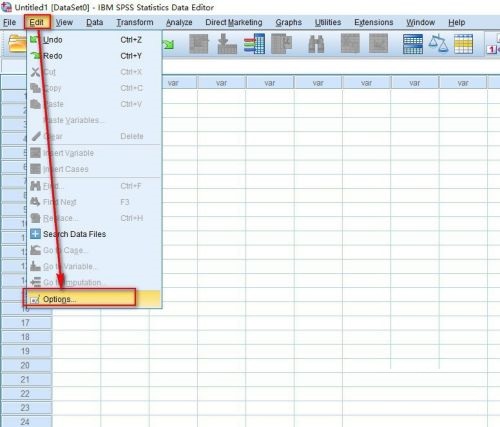Open the Analyze menu
This screenshot has width=500, height=427.
click(179, 22)
